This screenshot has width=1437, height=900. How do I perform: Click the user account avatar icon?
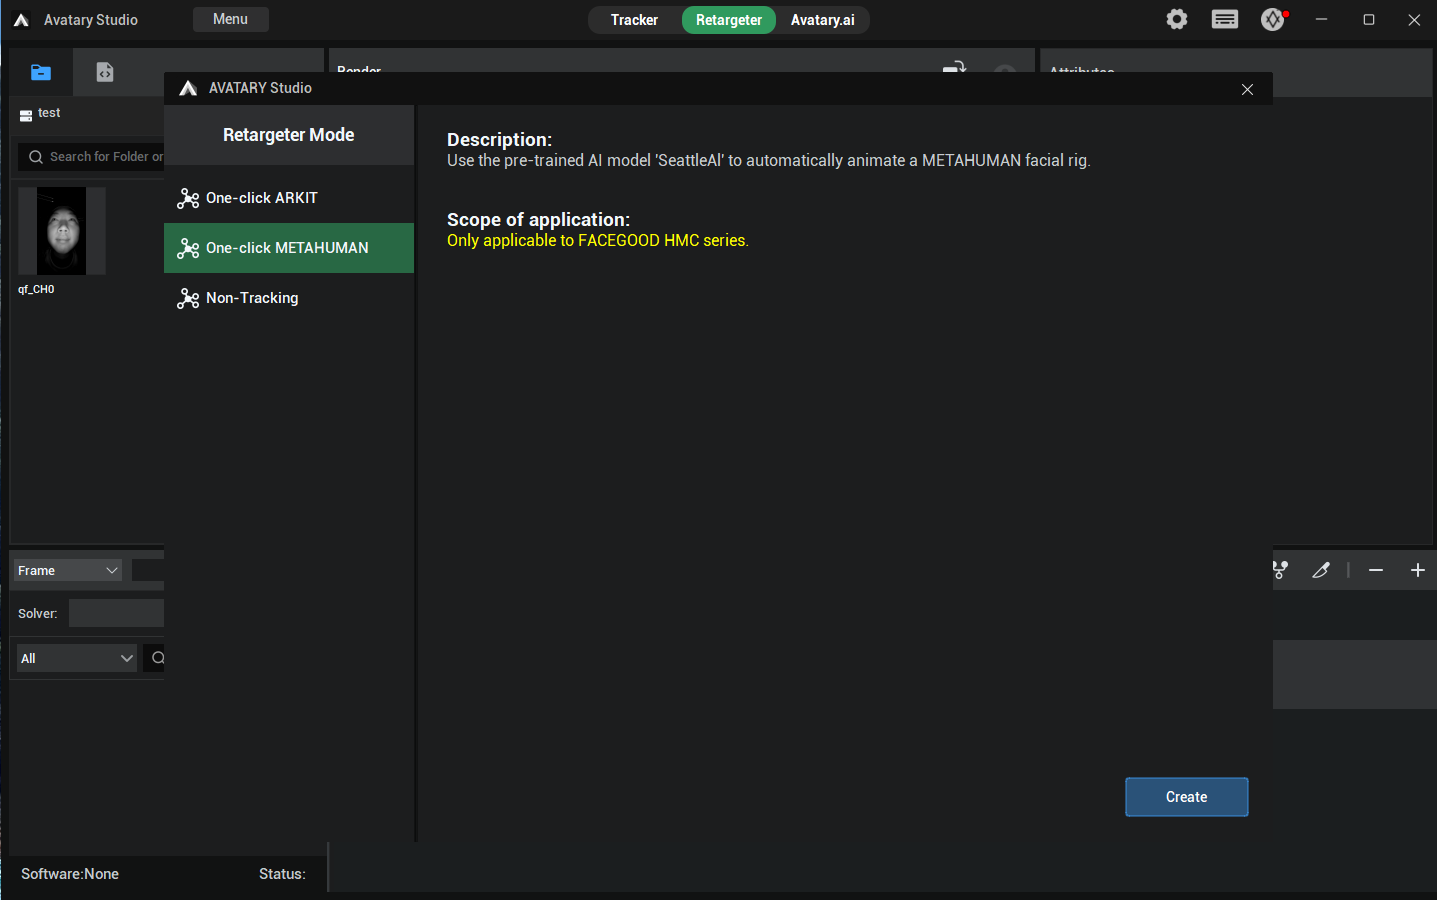point(1273,19)
